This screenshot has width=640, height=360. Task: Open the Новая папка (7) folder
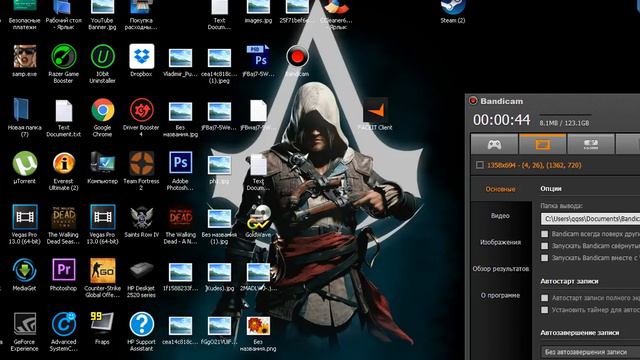tap(24, 118)
